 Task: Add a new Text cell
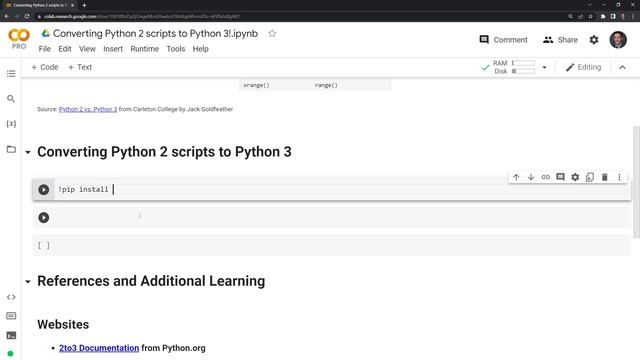pyautogui.click(x=80, y=67)
